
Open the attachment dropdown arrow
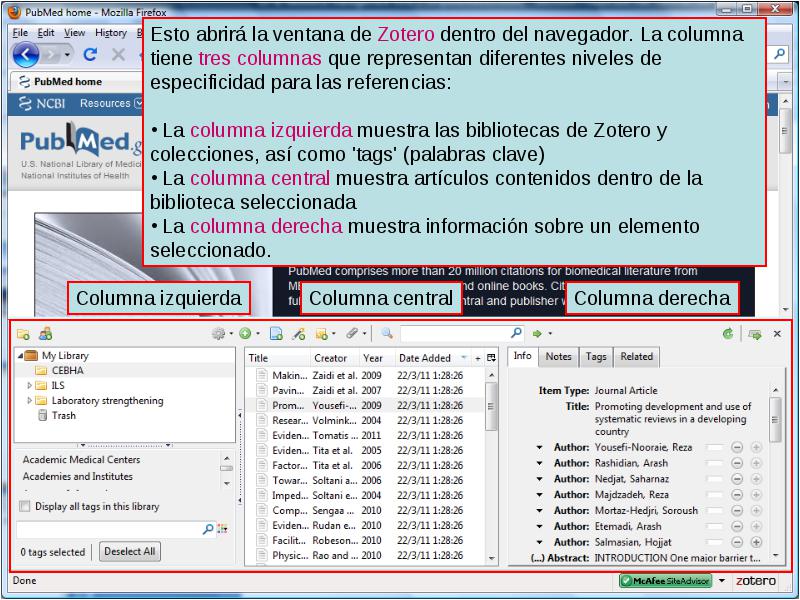click(365, 334)
